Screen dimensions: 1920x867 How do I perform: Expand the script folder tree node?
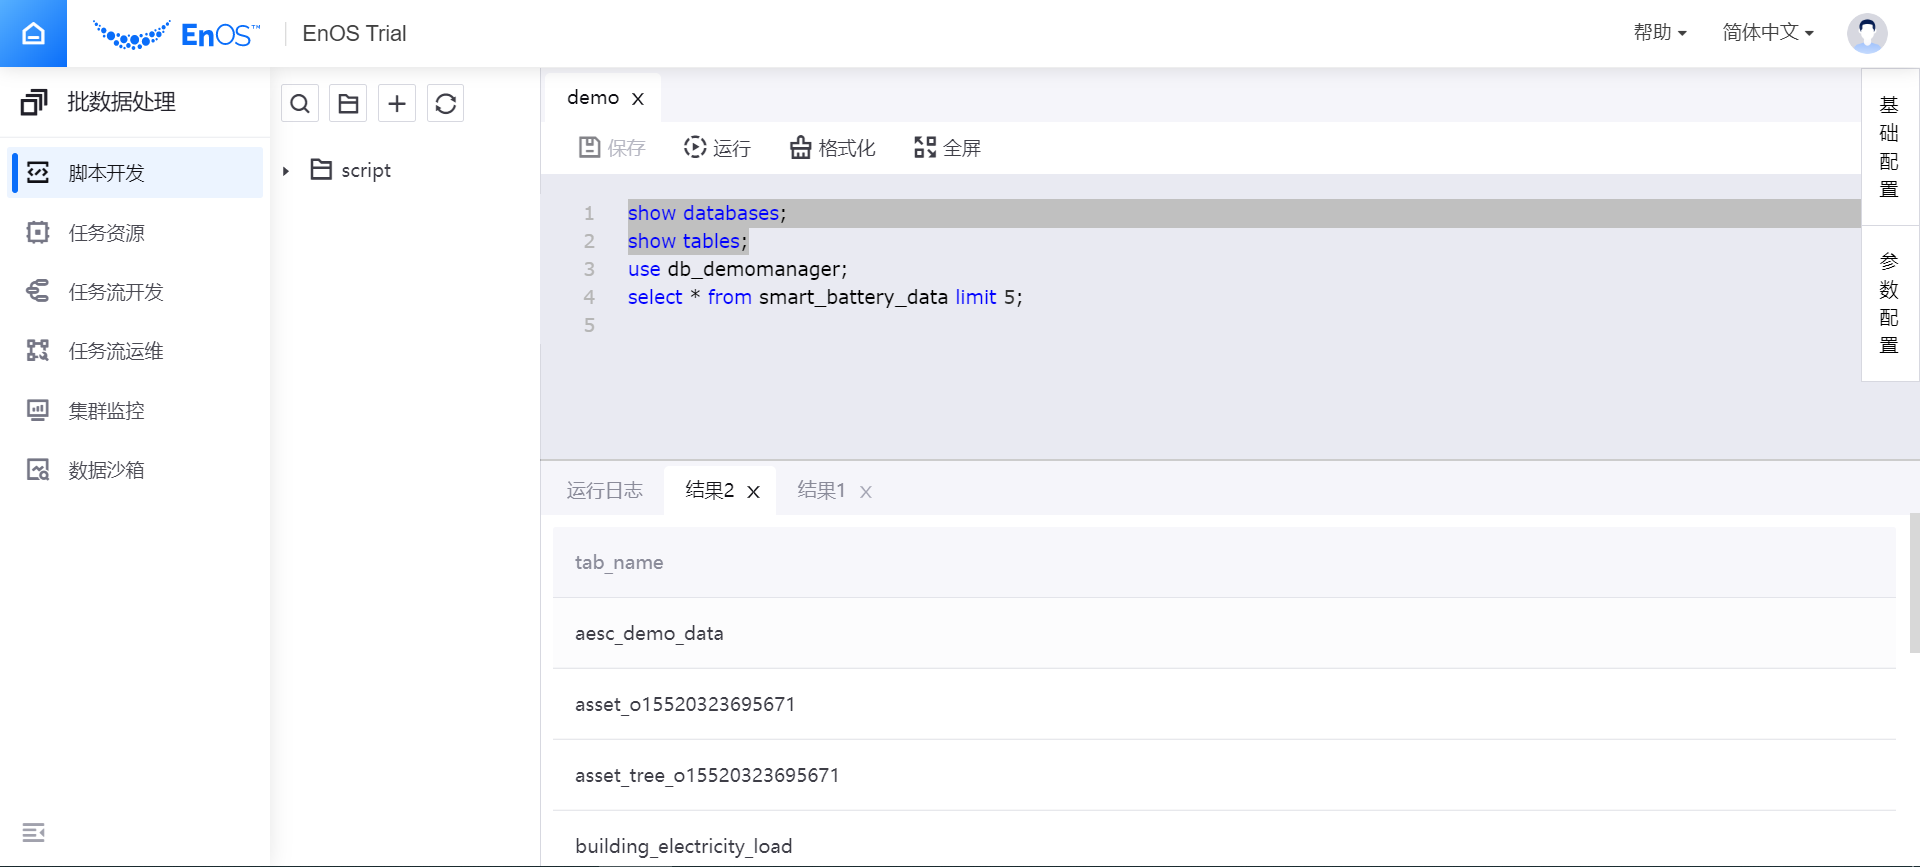[286, 171]
